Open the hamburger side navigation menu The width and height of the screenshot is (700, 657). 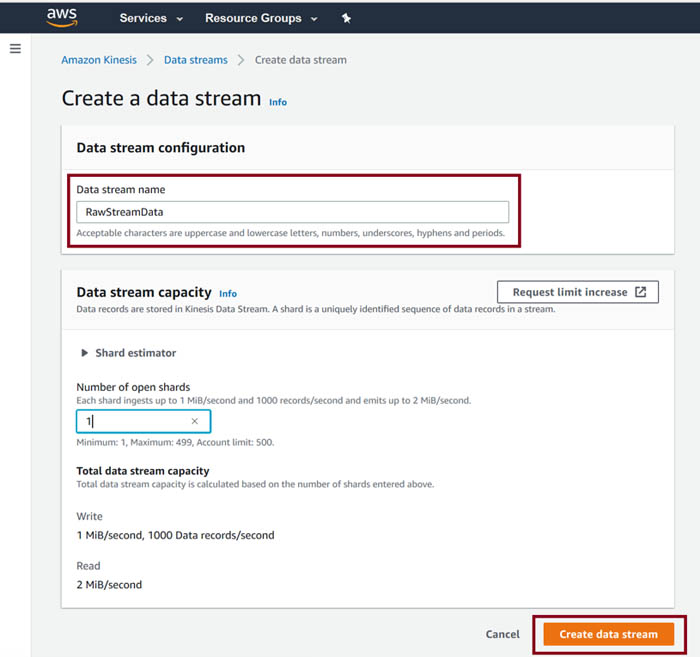[x=15, y=49]
